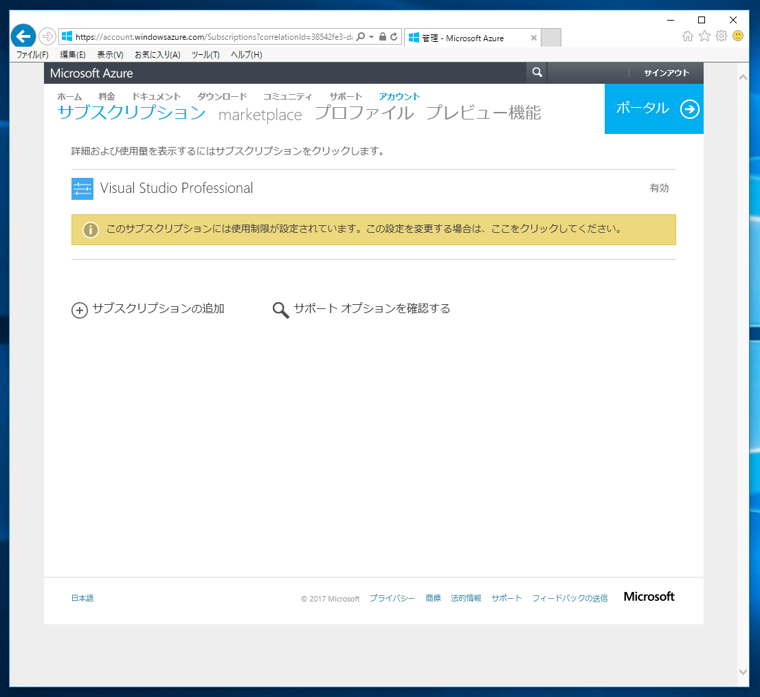This screenshot has width=760, height=697.
Task: Click the support options magnifier icon
Action: [x=281, y=310]
